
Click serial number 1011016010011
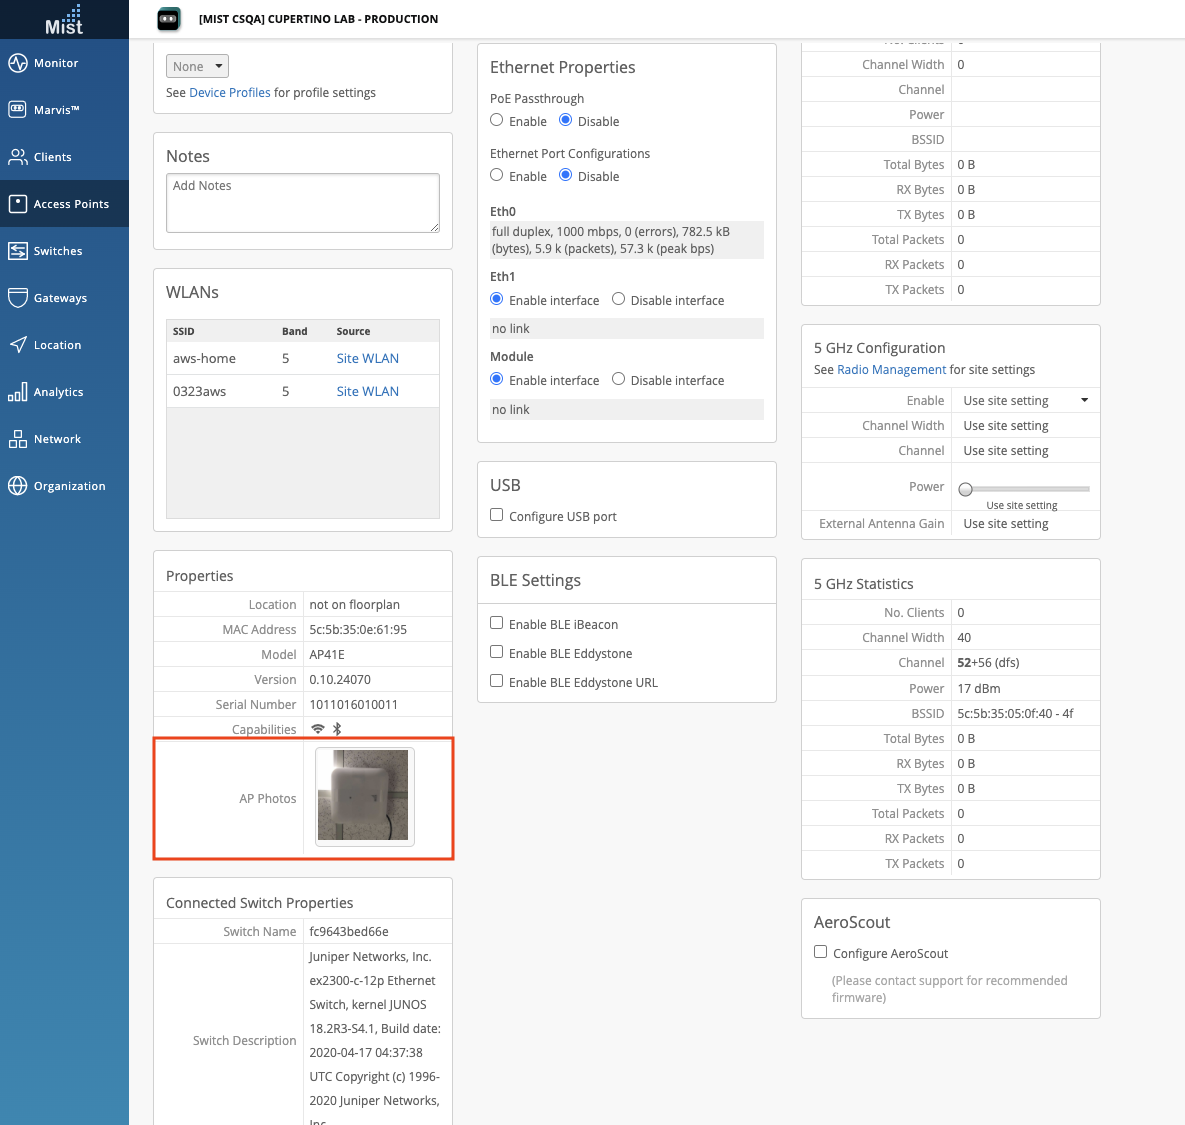[x=354, y=704]
